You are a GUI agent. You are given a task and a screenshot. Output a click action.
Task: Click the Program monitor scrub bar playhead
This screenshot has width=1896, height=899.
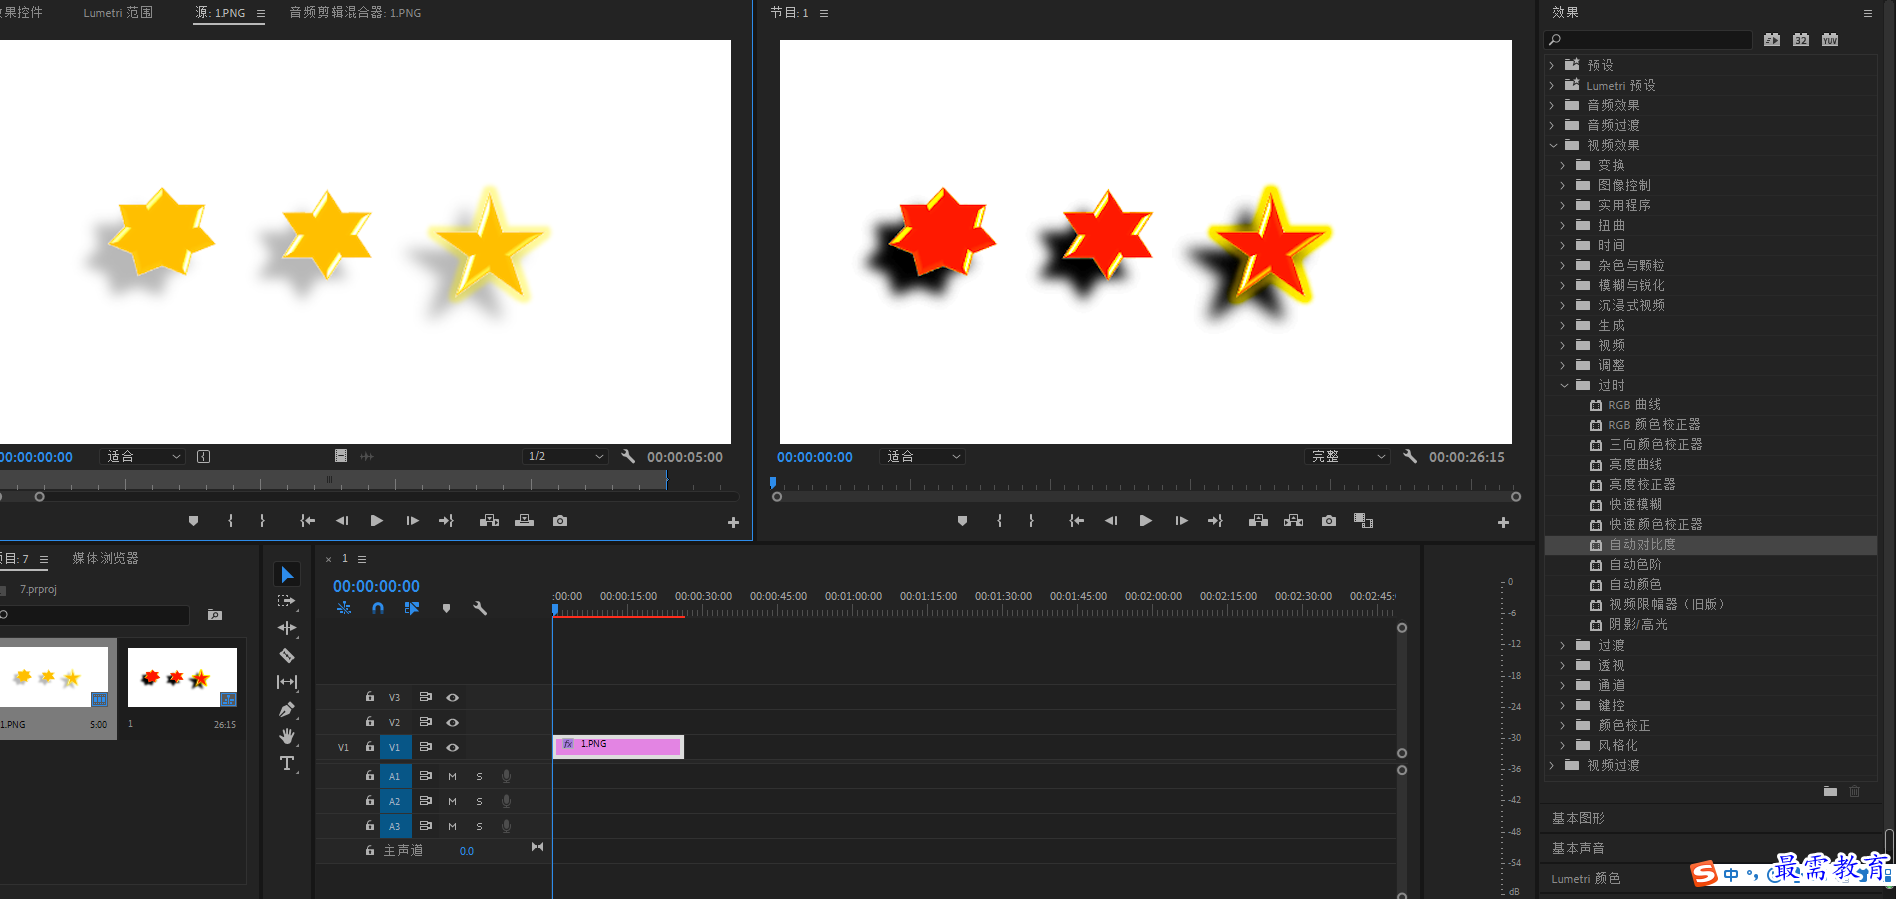click(x=773, y=483)
